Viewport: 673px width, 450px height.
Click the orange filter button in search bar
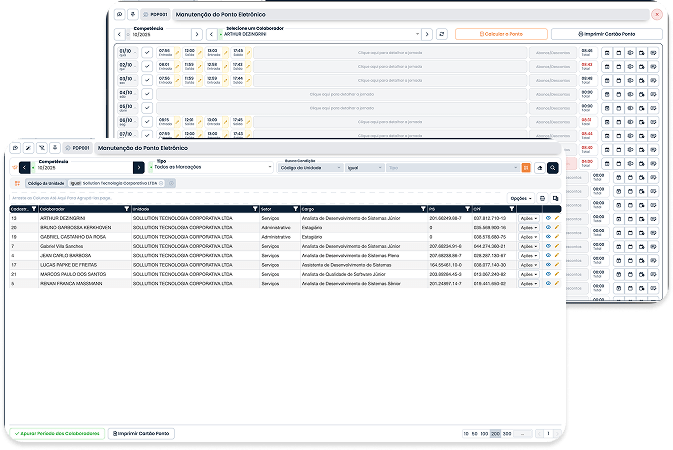coord(526,168)
